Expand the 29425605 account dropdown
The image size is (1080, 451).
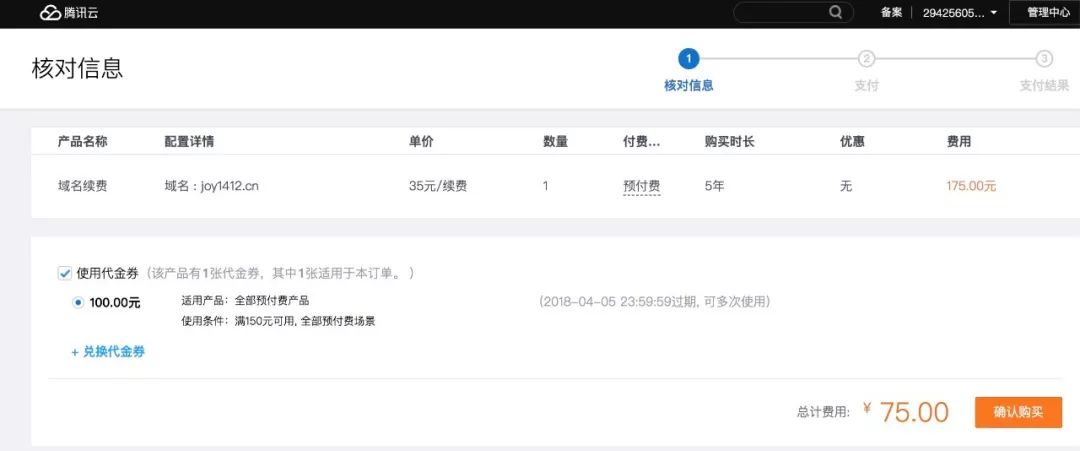959,12
